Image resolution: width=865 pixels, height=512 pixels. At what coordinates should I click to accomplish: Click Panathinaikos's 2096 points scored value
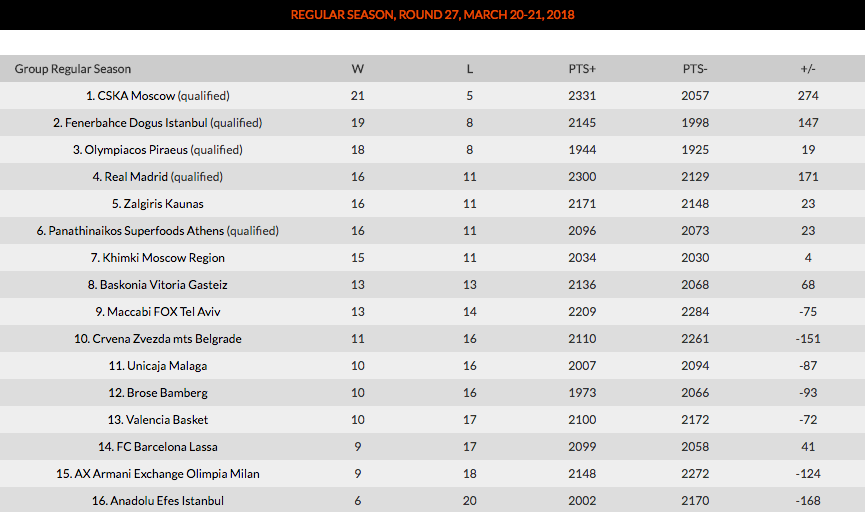(582, 231)
